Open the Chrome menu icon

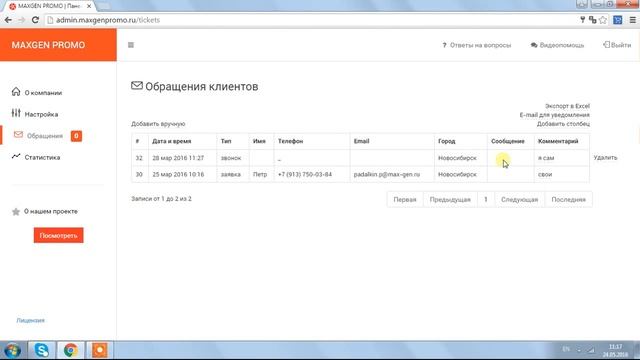632,20
